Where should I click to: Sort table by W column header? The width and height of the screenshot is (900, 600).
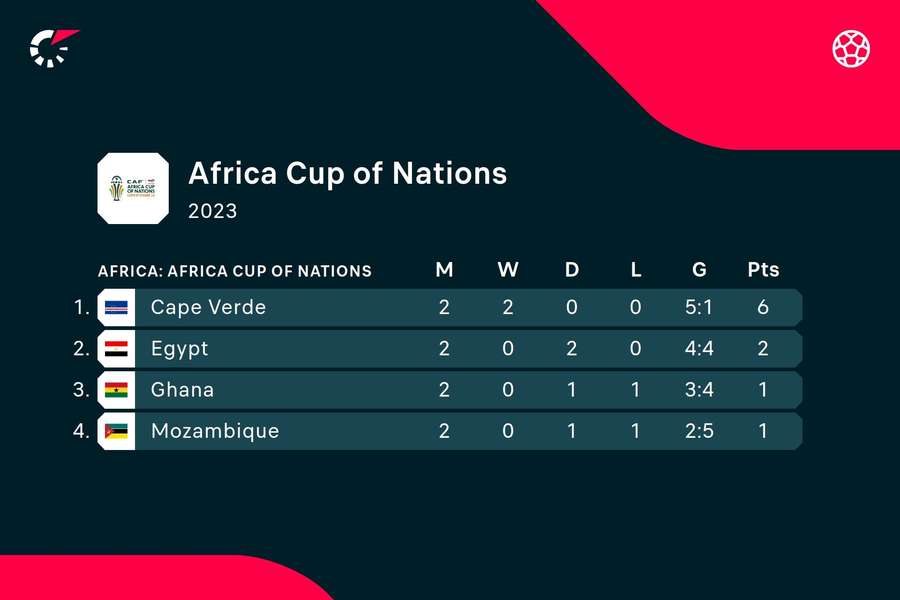[508, 270]
